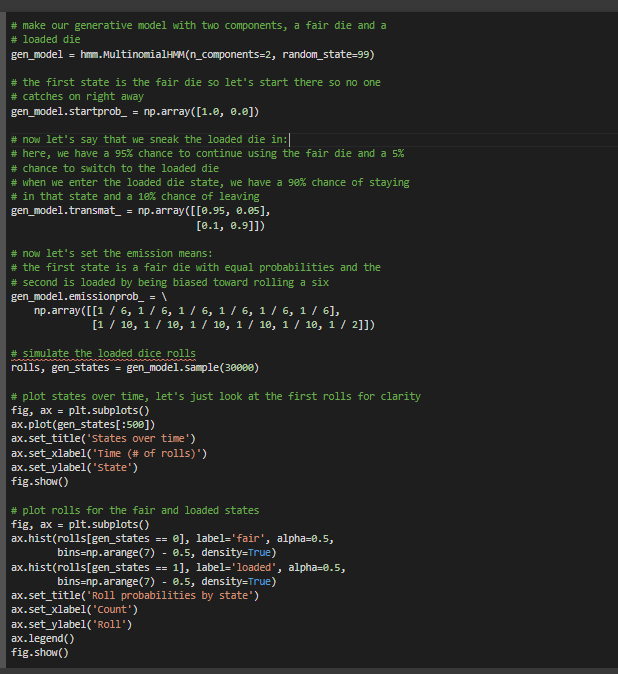Click the ax.set_xlabel('Count') line
The width and height of the screenshot is (618, 674).
[x=74, y=610]
